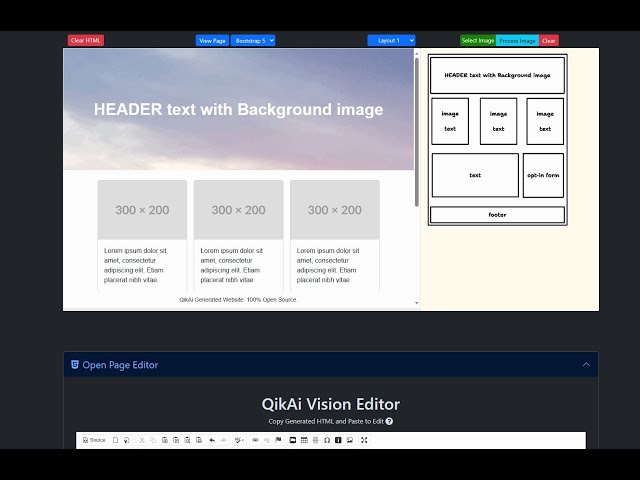Image resolution: width=640 pixels, height=480 pixels.
Task: Collapse the Open Page Editor chevron
Action: click(586, 364)
